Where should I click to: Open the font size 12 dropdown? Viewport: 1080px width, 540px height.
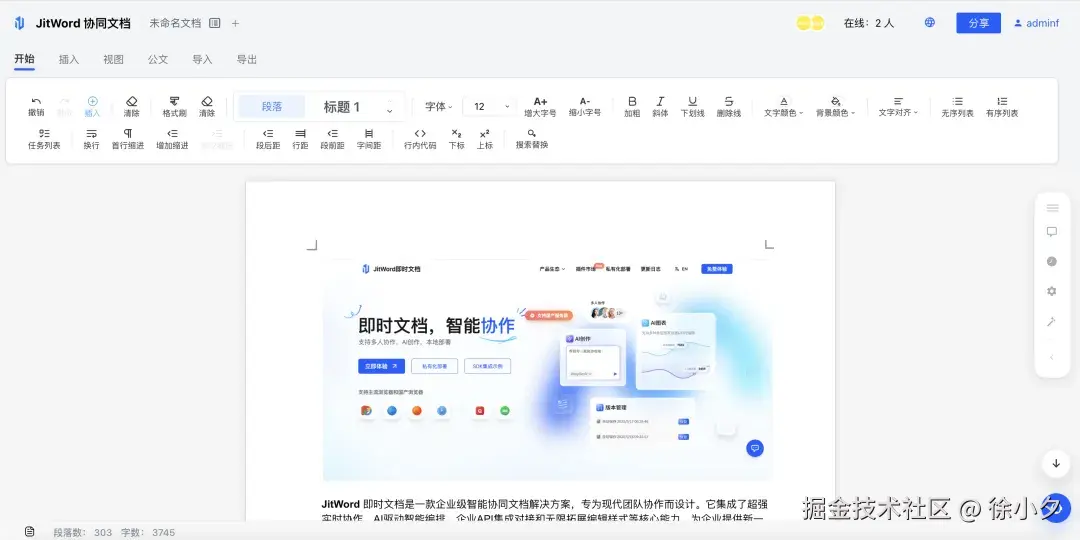[489, 107]
